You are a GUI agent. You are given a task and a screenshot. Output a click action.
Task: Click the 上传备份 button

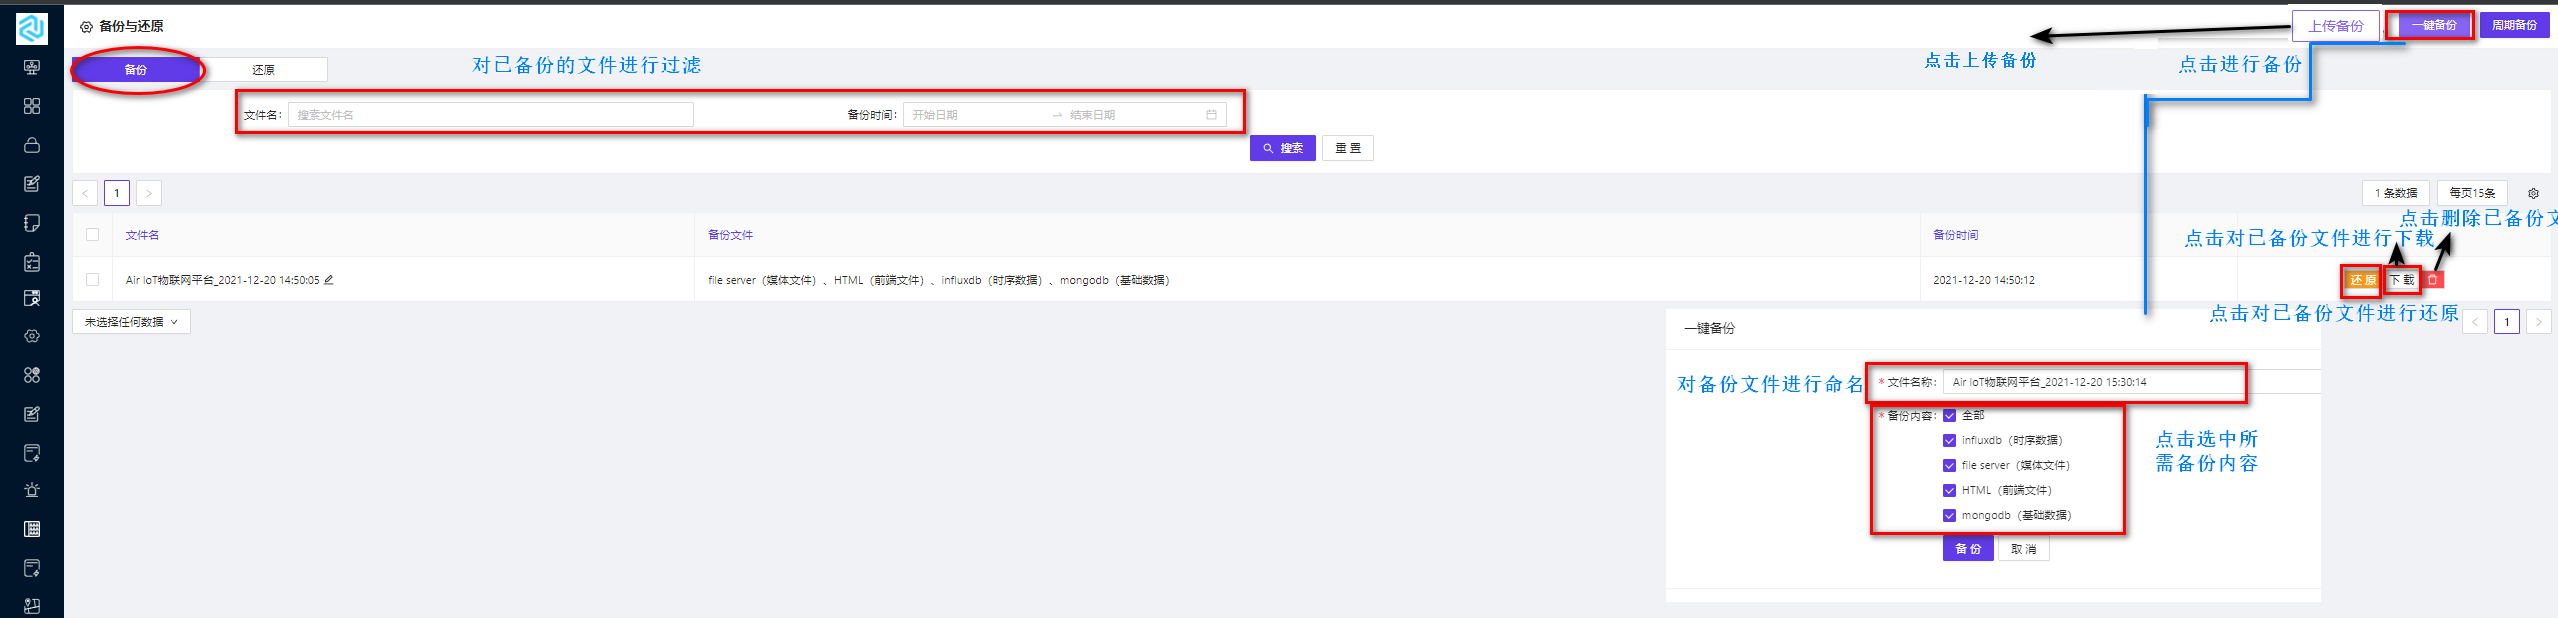coord(2336,26)
